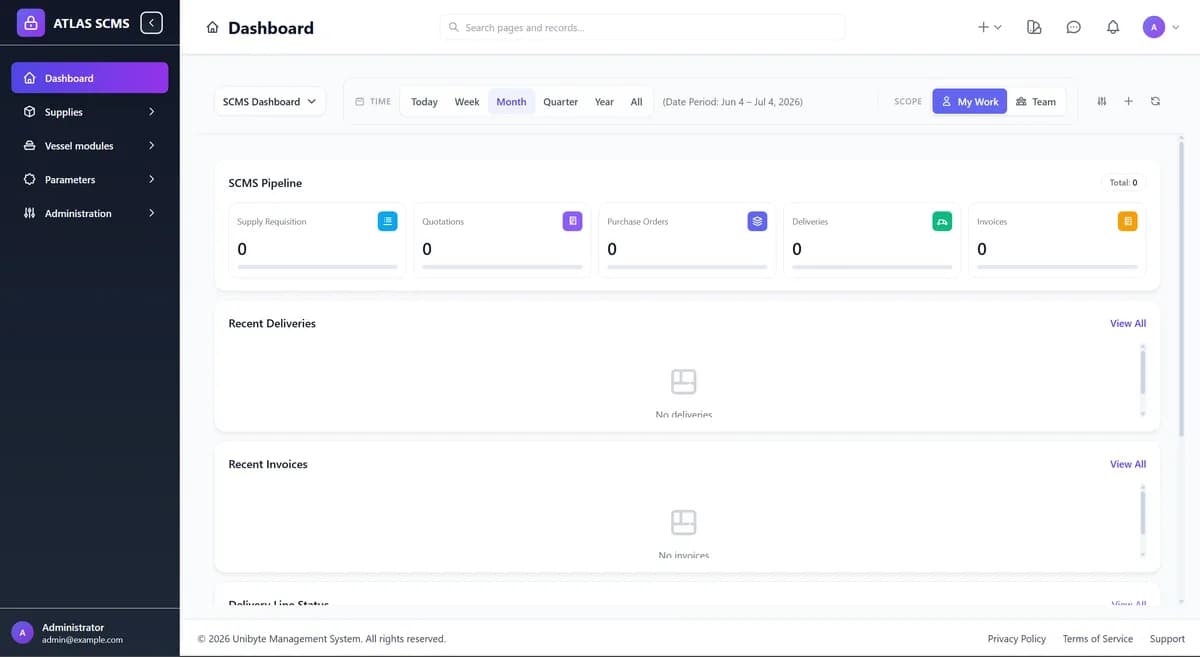Set time range to Week

point(467,101)
